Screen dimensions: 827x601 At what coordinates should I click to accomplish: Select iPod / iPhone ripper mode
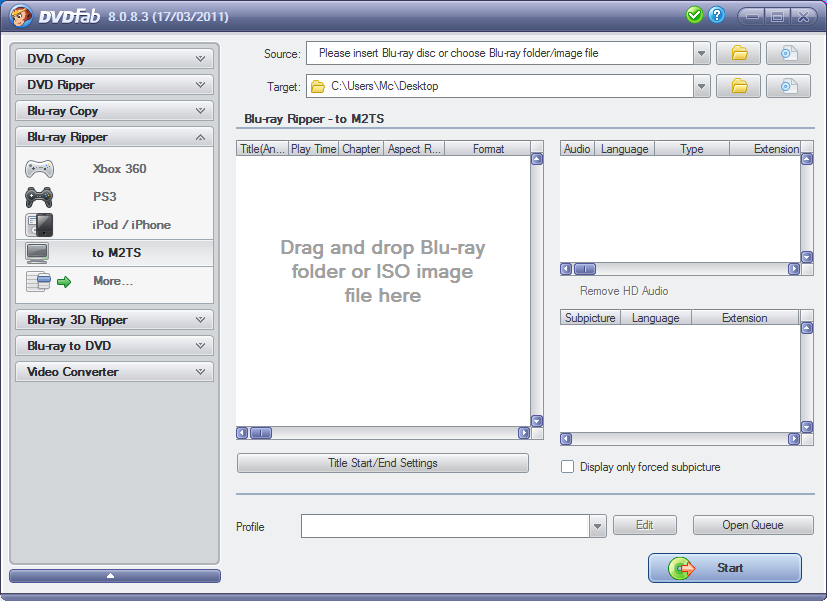coord(114,225)
